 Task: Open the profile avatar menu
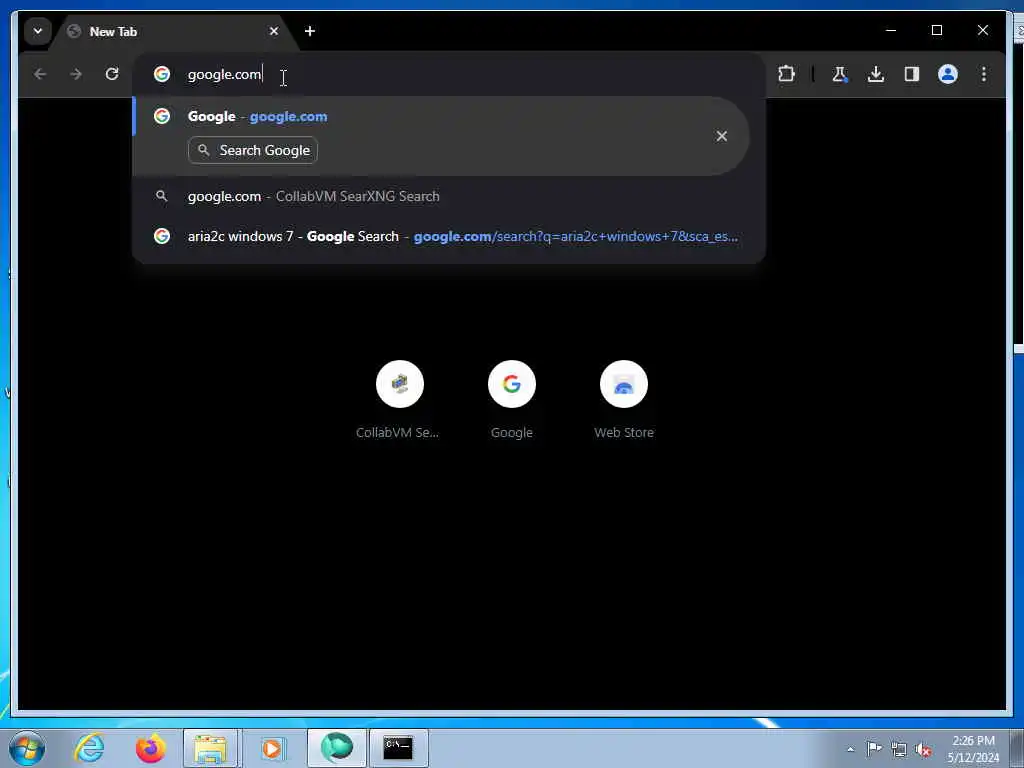pos(948,74)
